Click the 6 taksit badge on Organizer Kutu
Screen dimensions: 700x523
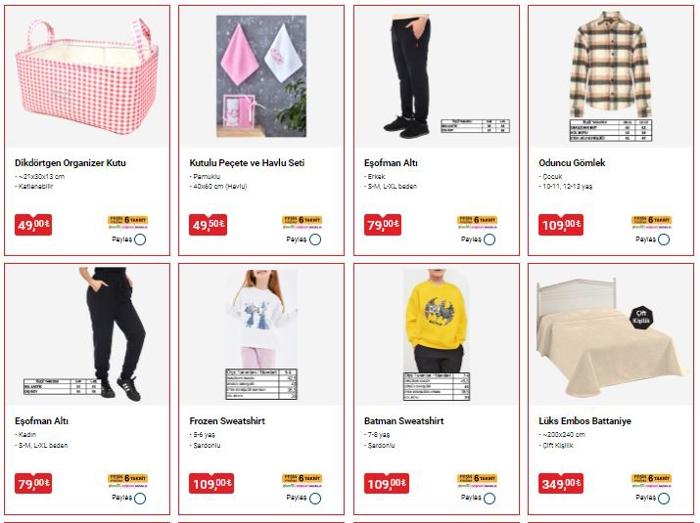pos(128,221)
